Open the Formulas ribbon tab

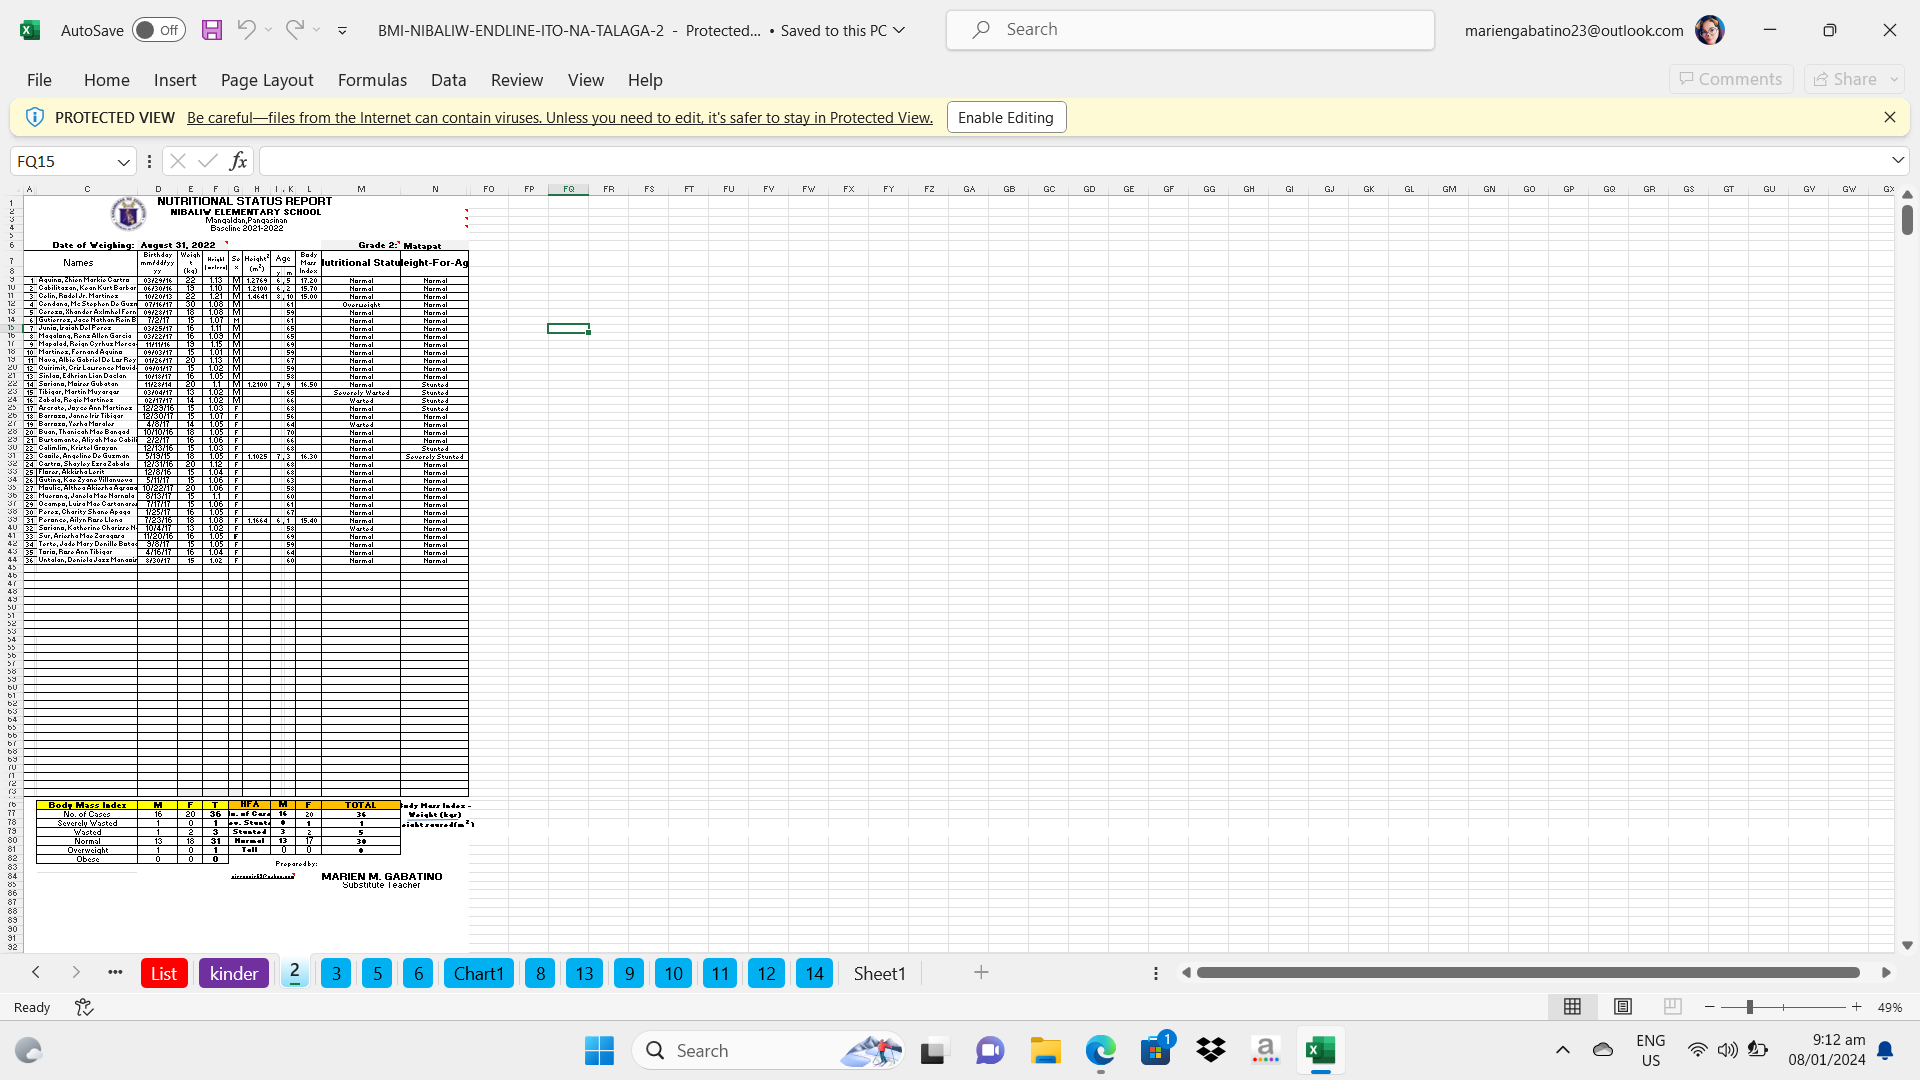pos(372,80)
